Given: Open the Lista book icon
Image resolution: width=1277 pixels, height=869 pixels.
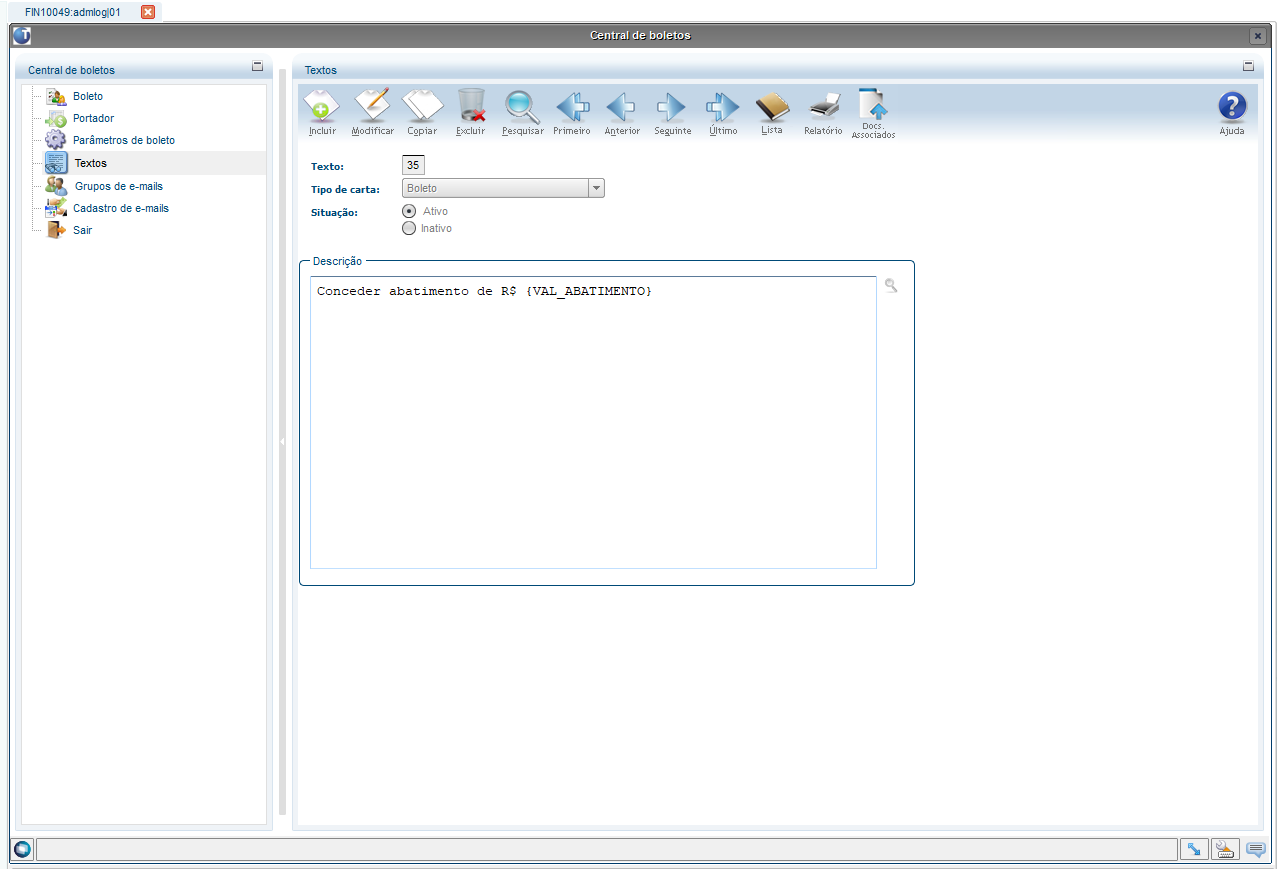Looking at the screenshot, I should (772, 105).
